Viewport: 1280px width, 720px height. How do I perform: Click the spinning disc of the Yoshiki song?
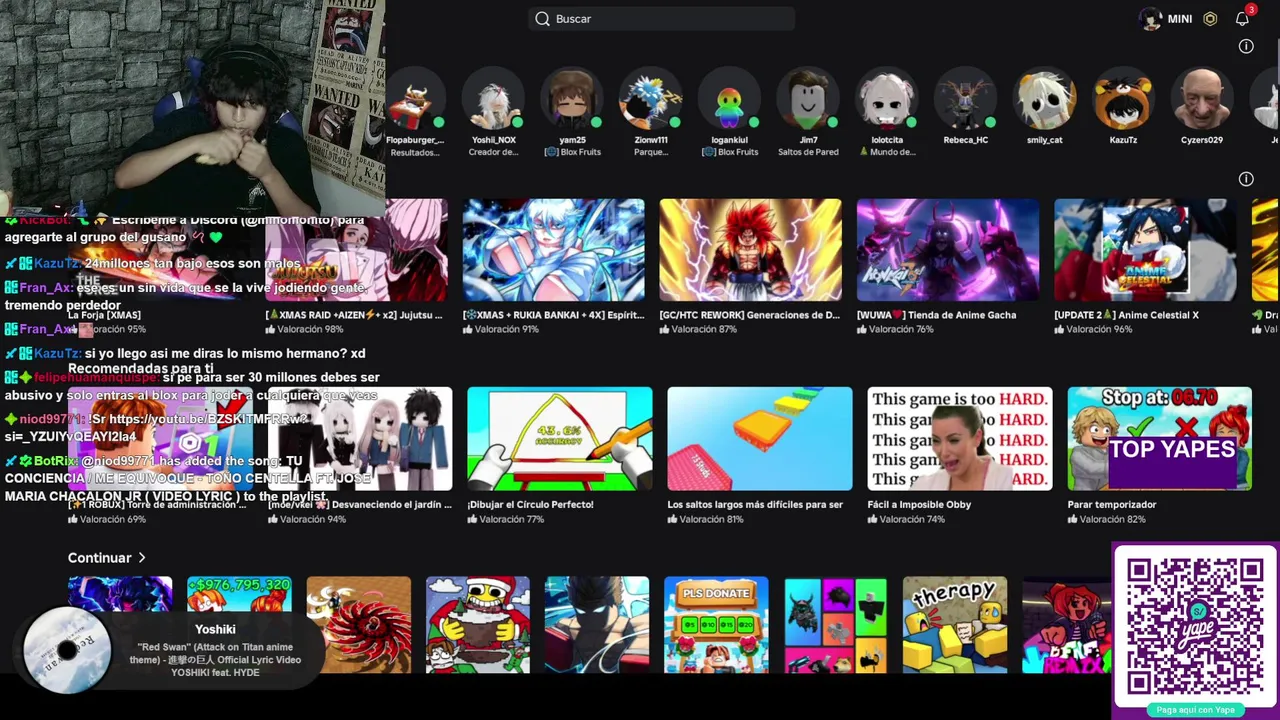coord(67,650)
